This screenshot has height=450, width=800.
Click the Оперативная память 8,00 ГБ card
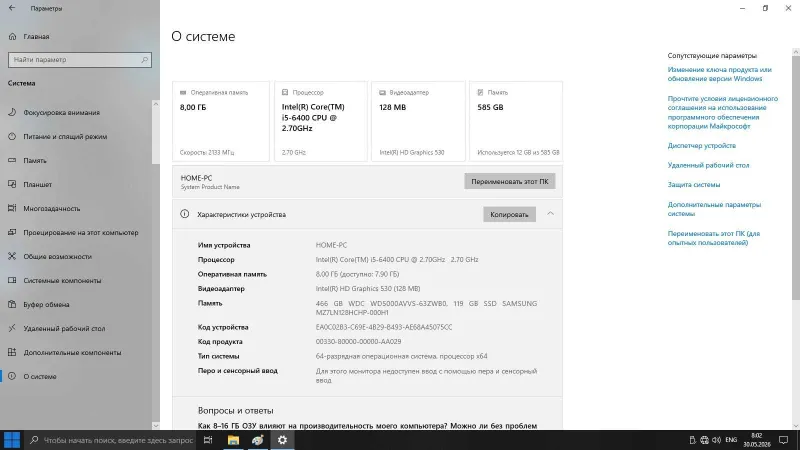tap(220, 121)
